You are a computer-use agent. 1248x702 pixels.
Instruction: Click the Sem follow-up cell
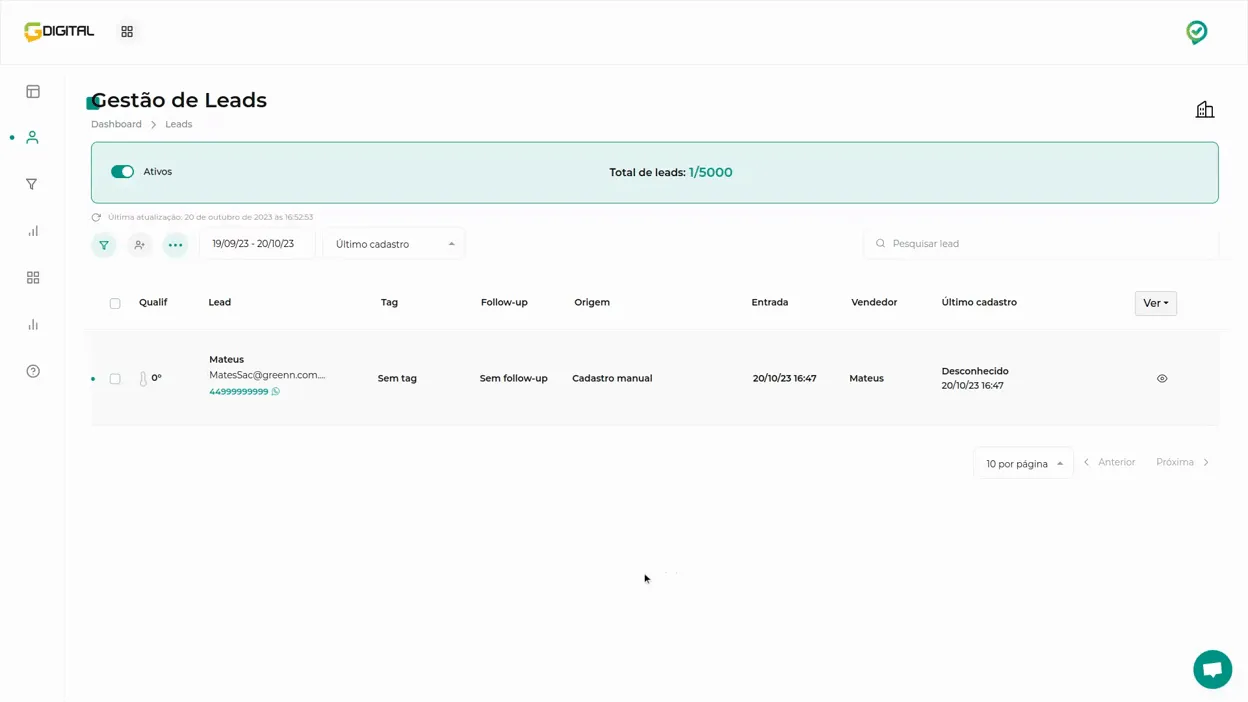[x=513, y=379]
